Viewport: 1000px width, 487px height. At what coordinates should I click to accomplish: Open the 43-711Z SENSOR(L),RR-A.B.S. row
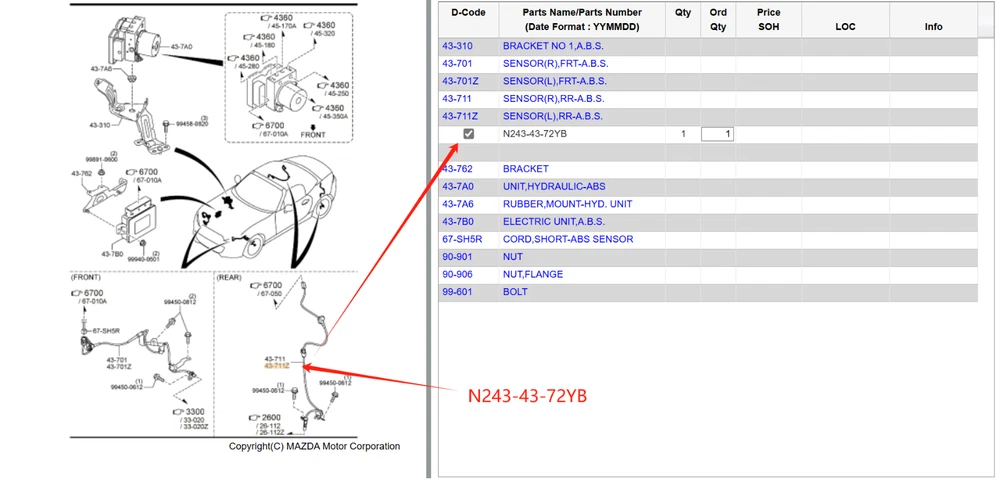(x=554, y=117)
